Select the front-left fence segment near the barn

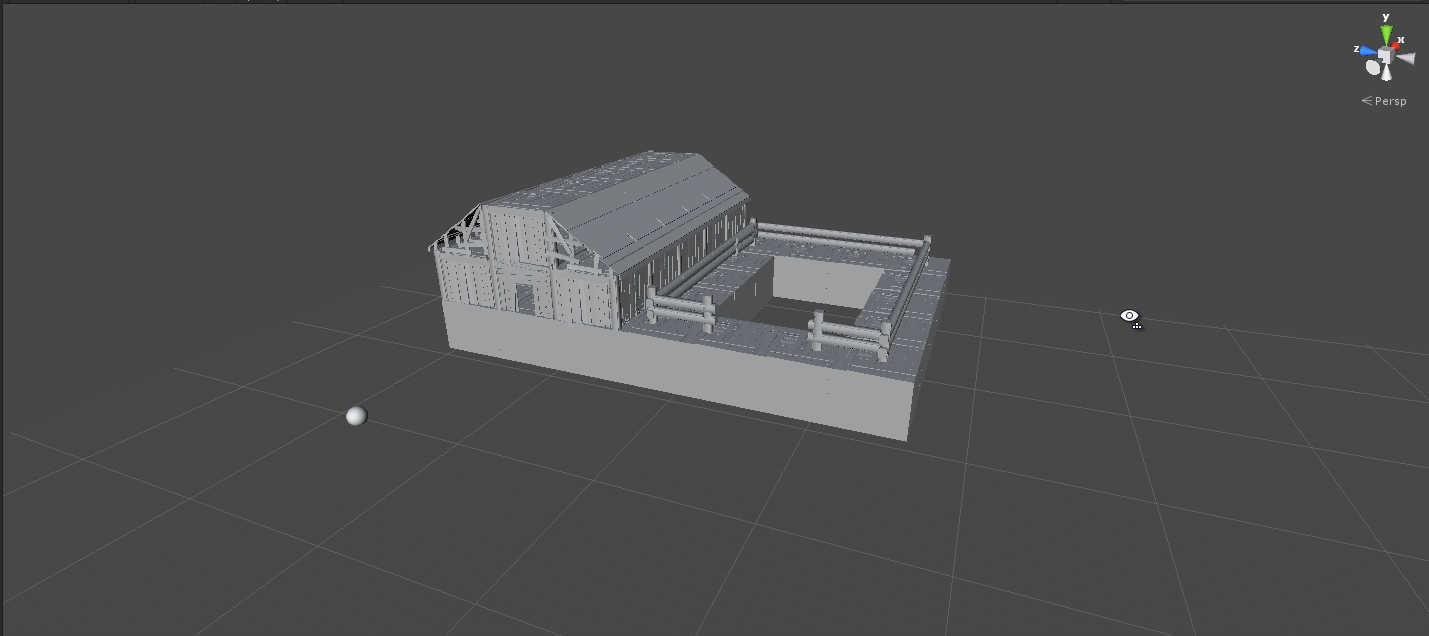[x=680, y=308]
